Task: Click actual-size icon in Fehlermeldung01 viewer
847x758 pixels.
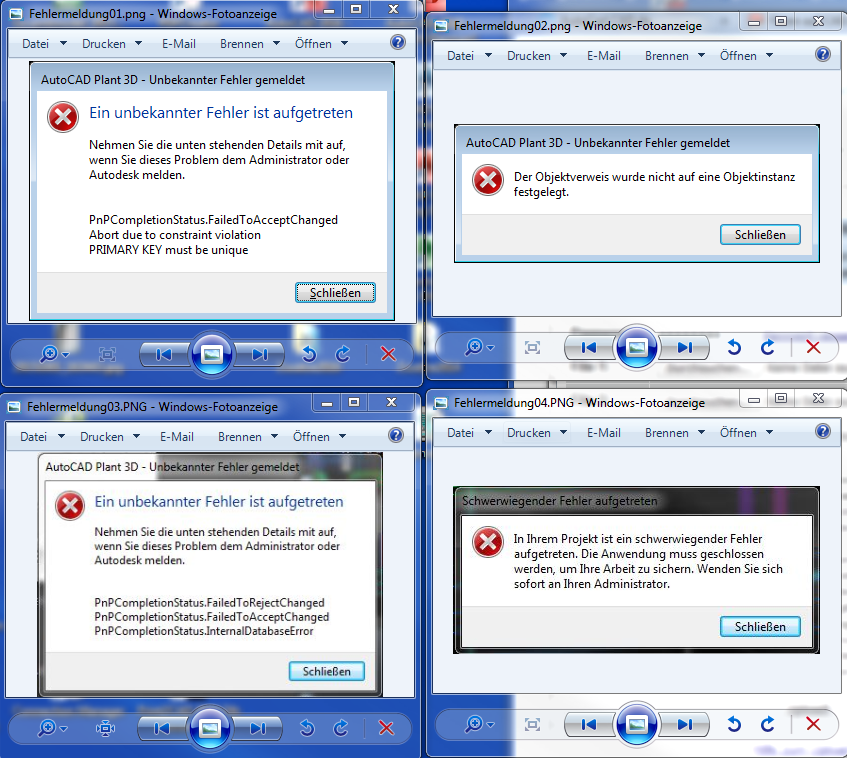Action: (x=107, y=354)
